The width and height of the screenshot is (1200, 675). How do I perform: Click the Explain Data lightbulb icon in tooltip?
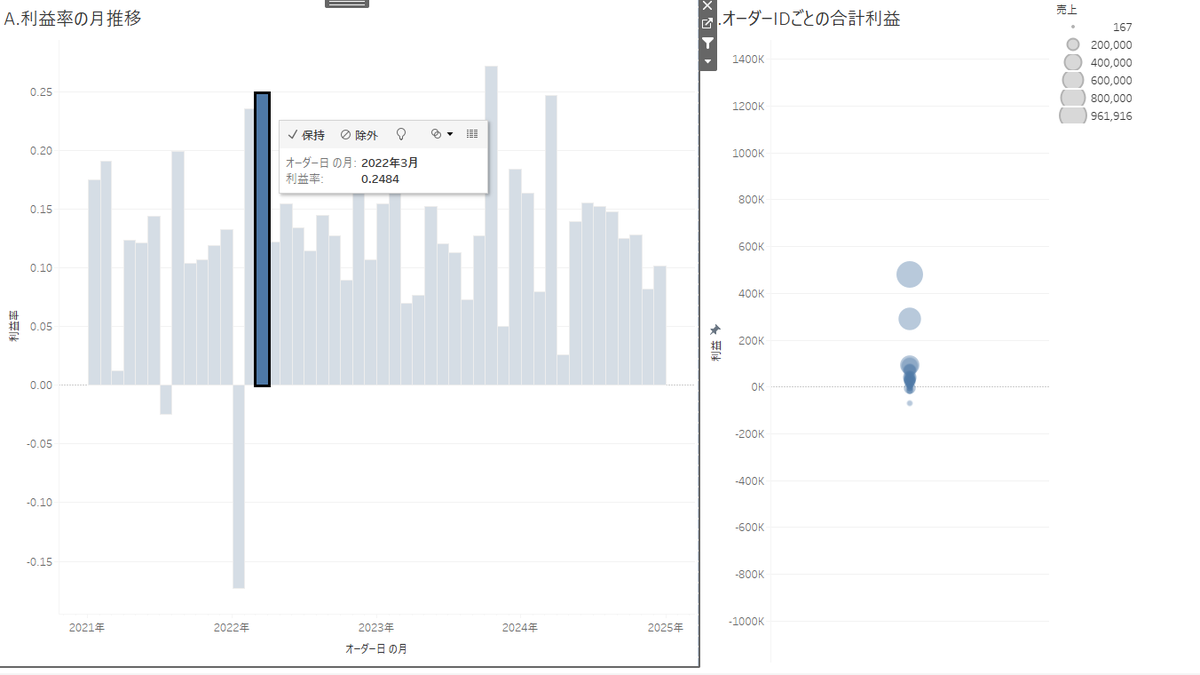[x=402, y=134]
